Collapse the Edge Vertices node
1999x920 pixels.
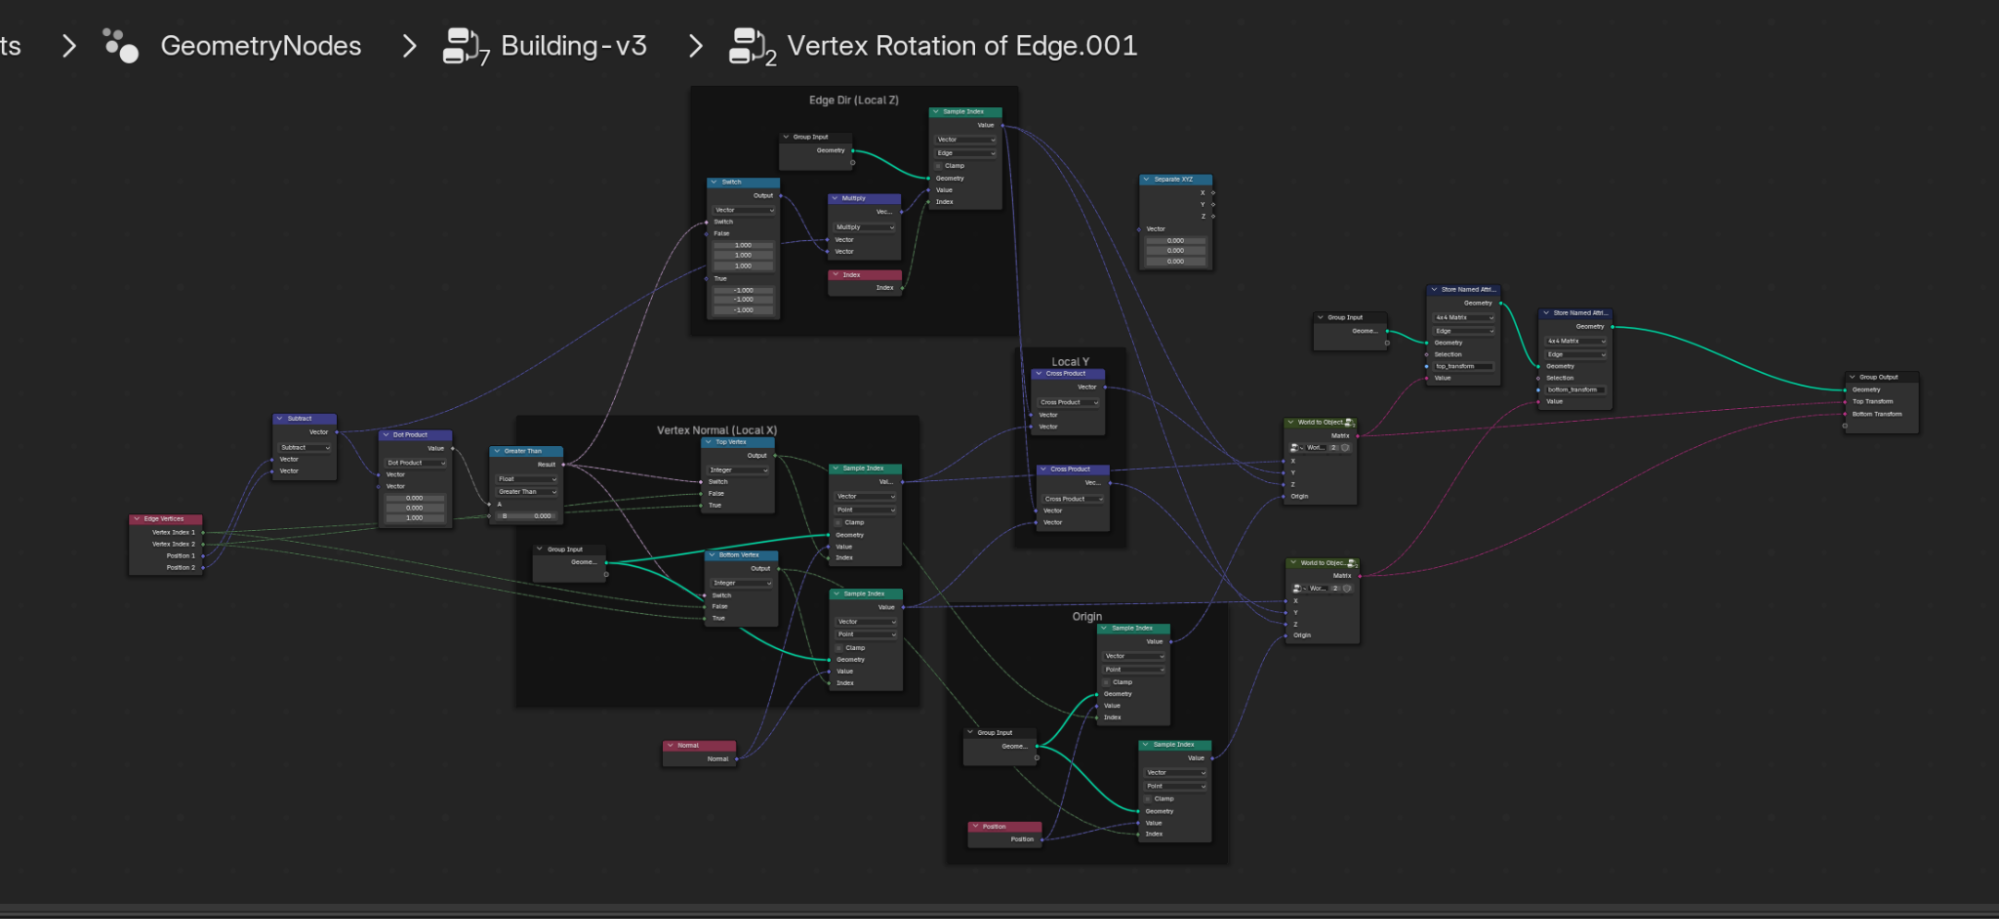point(137,519)
